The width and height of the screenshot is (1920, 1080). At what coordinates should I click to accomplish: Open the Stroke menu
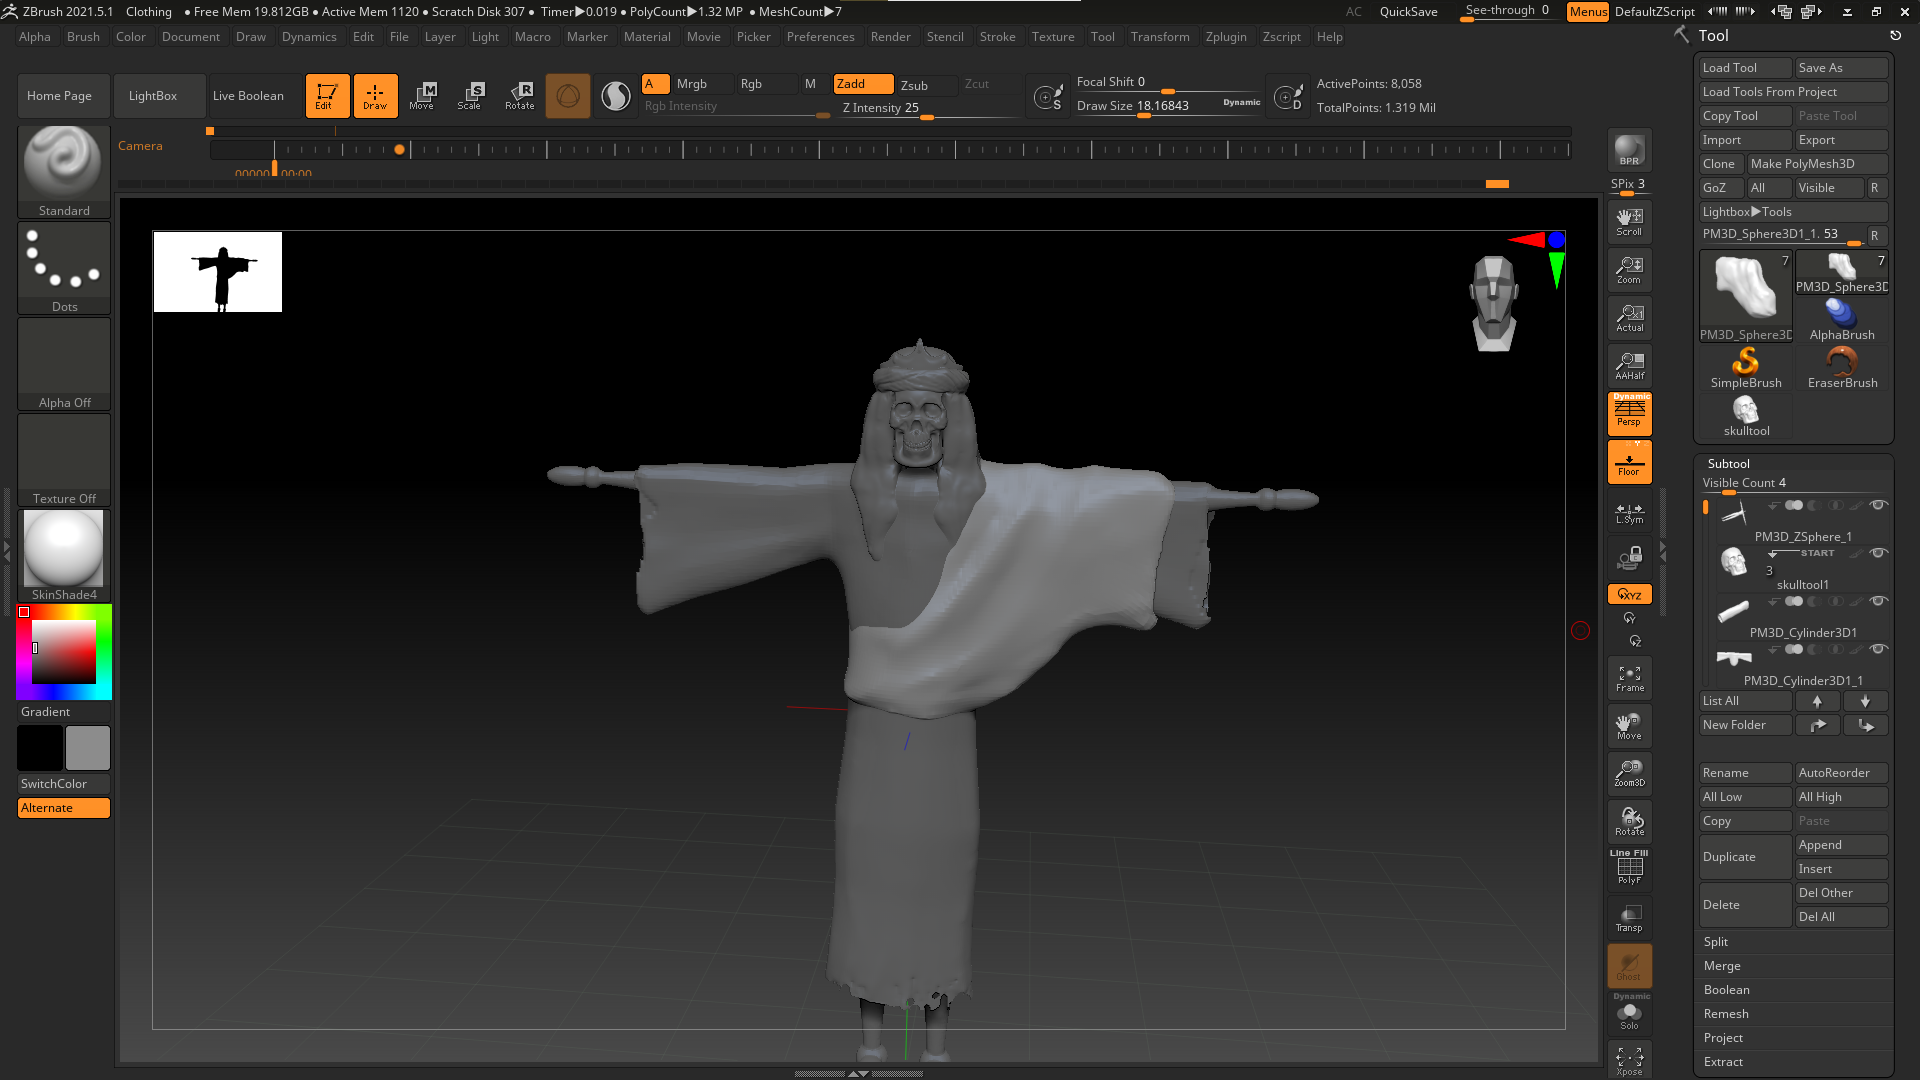click(996, 37)
